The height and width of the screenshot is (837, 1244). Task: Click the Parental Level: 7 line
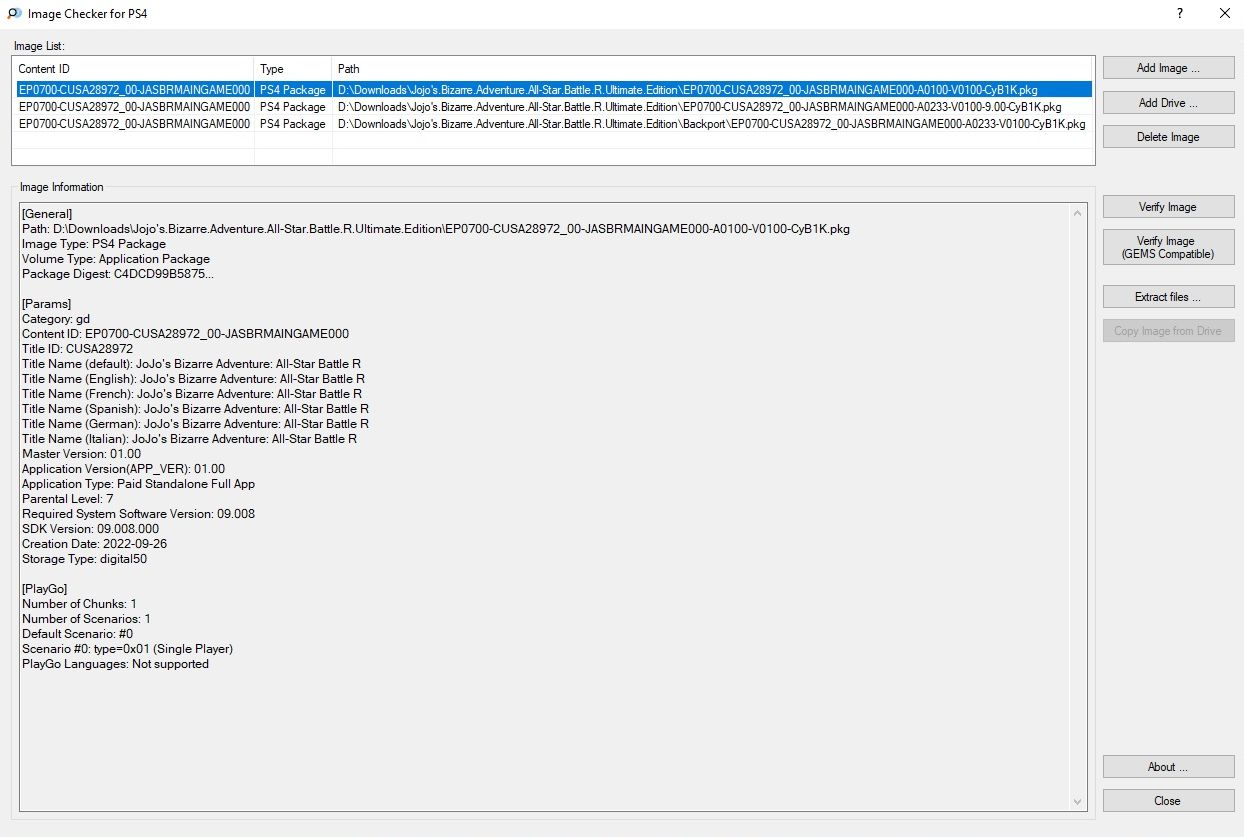68,499
